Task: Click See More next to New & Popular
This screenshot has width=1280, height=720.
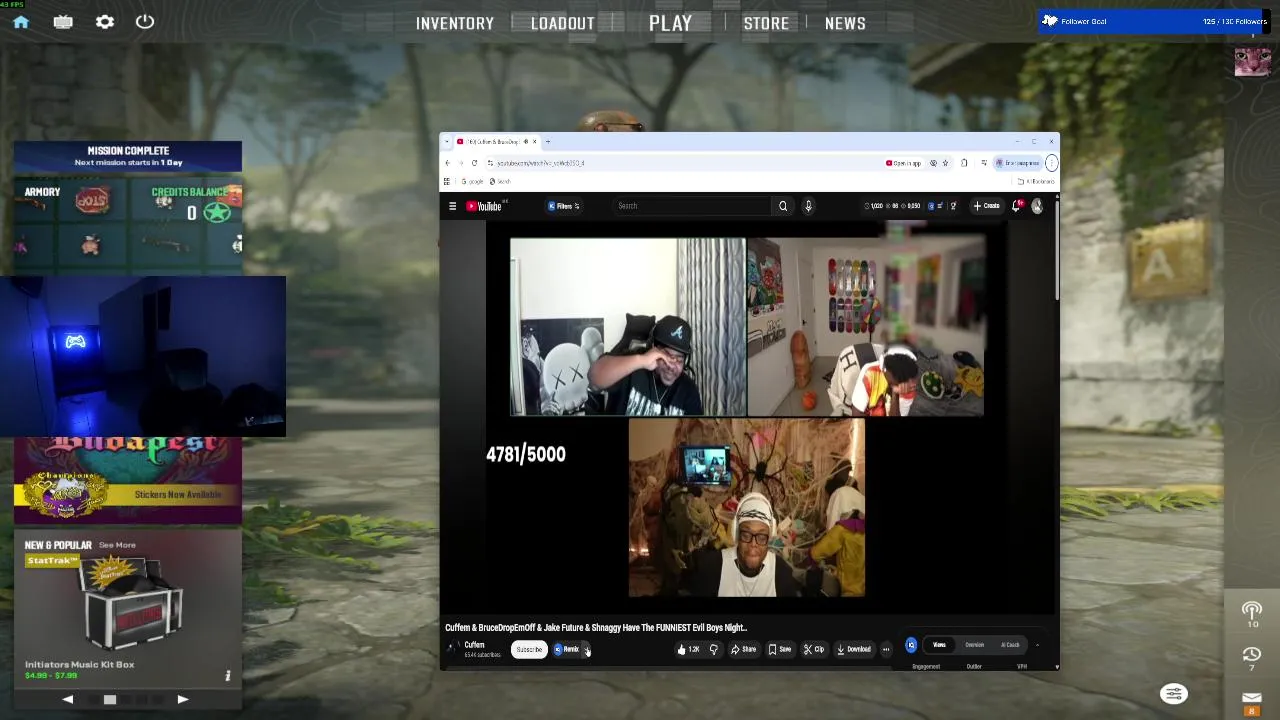Action: [x=117, y=545]
